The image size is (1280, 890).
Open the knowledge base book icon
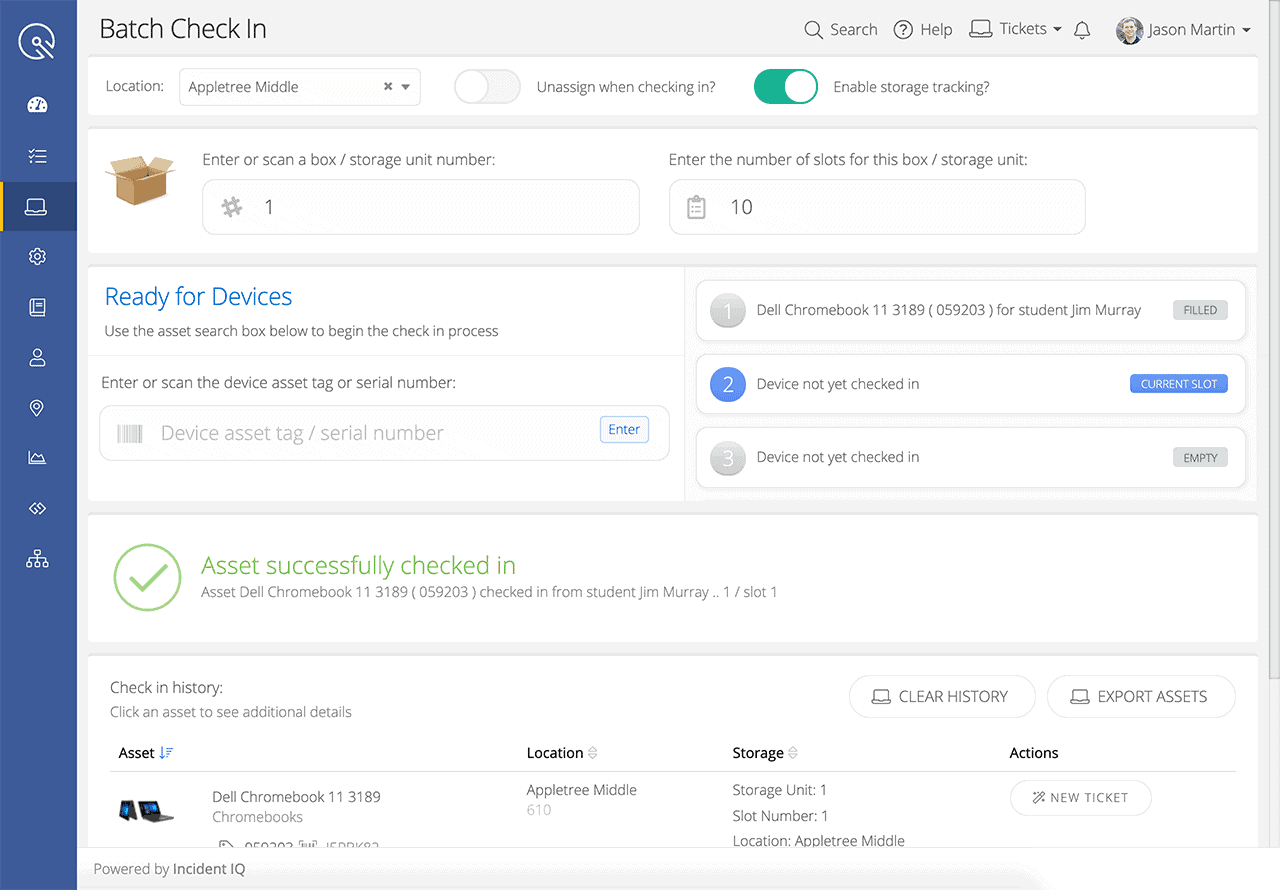[x=37, y=306]
